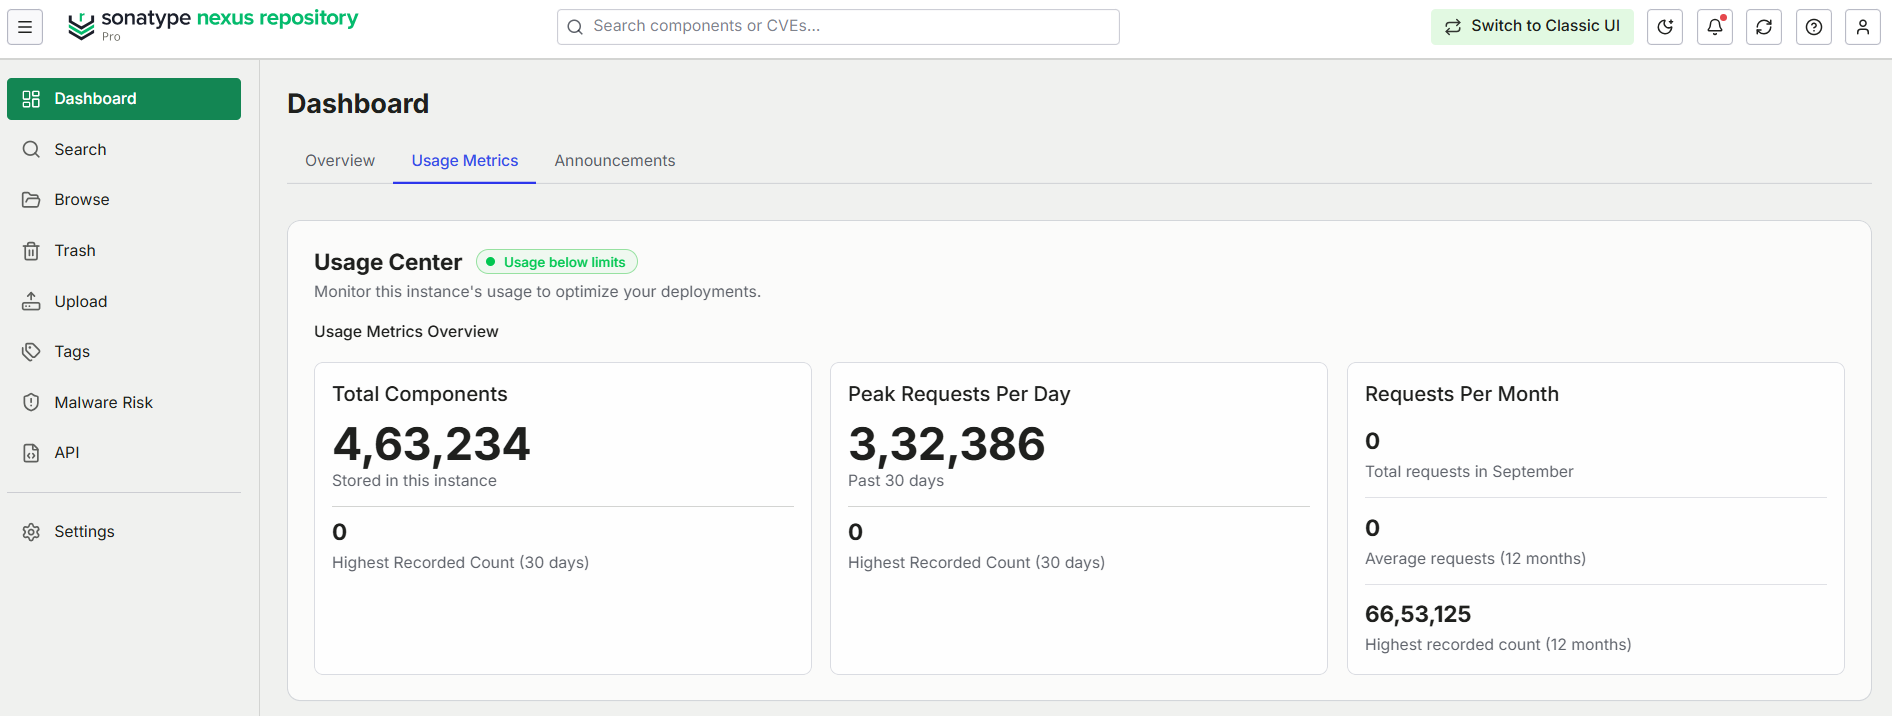Click the Search magnifier icon in sidebar
The image size is (1892, 716).
31,149
